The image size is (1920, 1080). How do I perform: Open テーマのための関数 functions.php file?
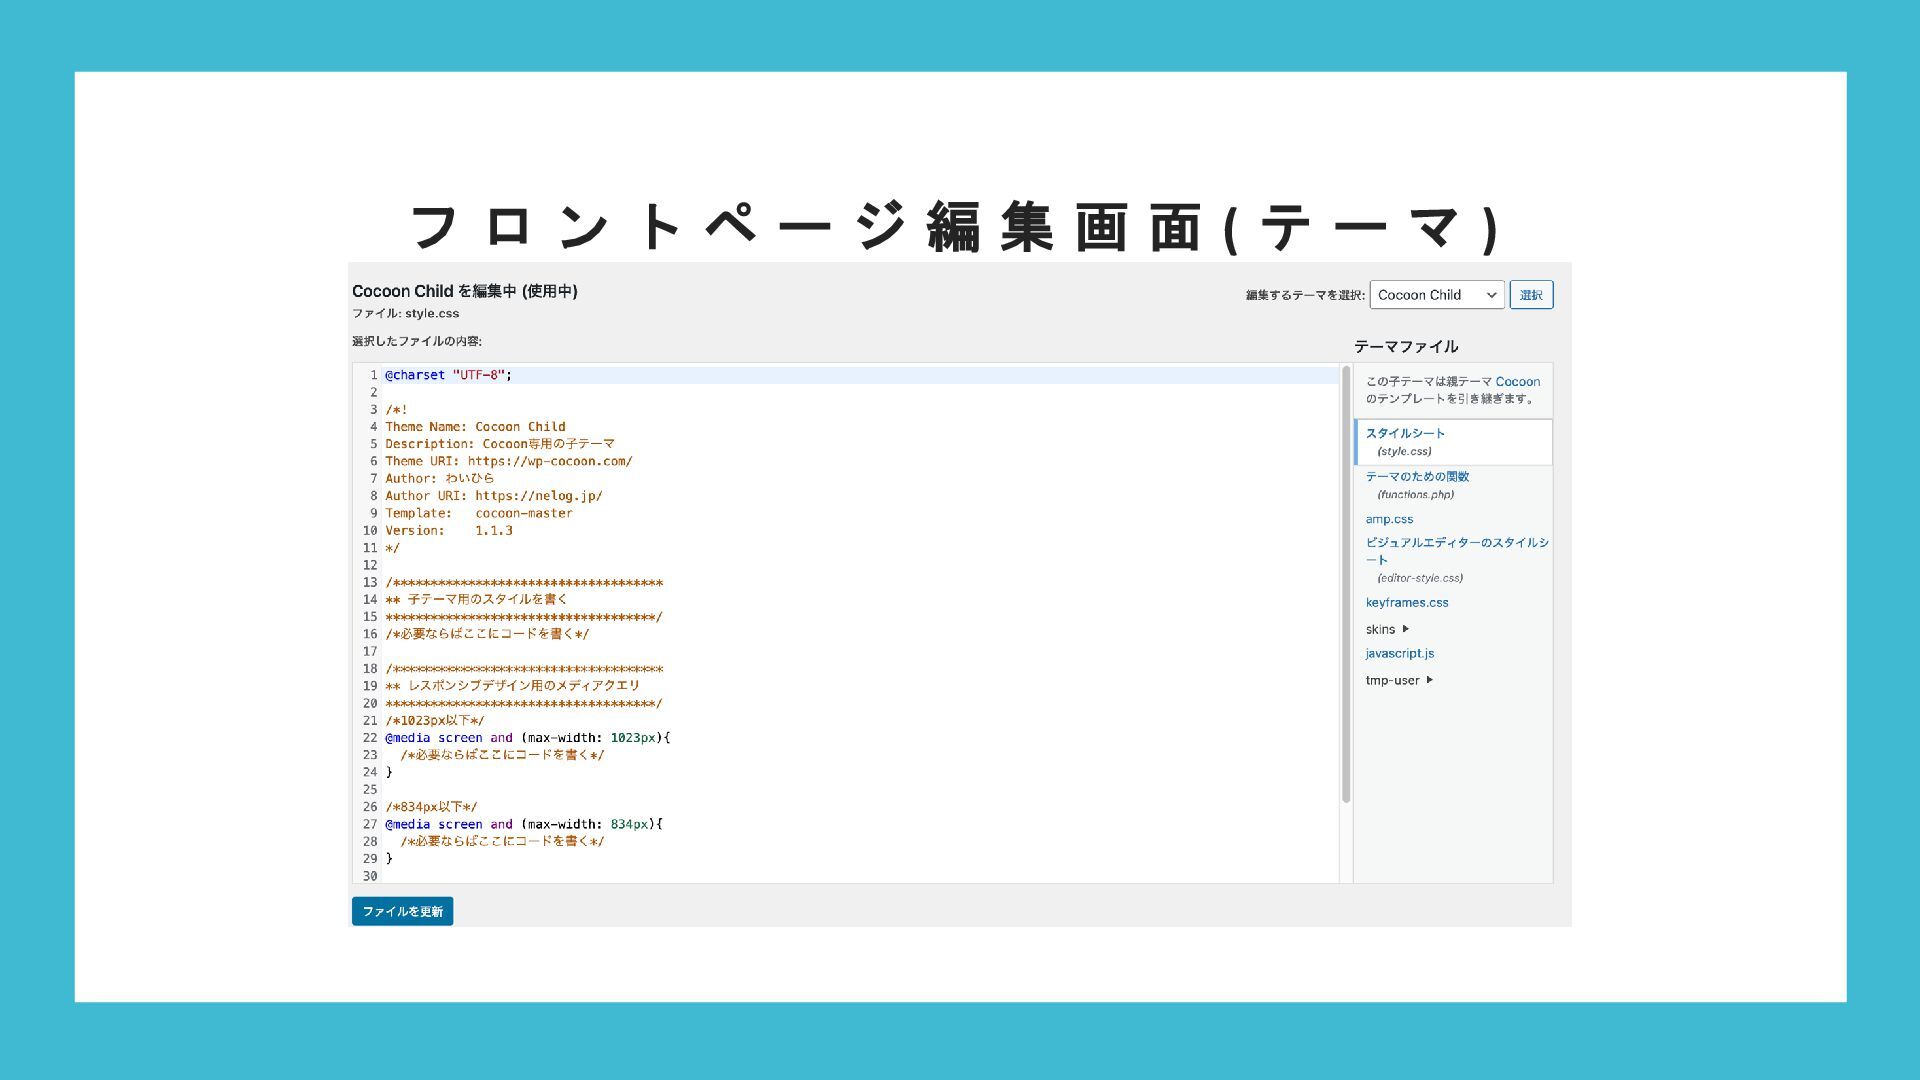click(1417, 477)
